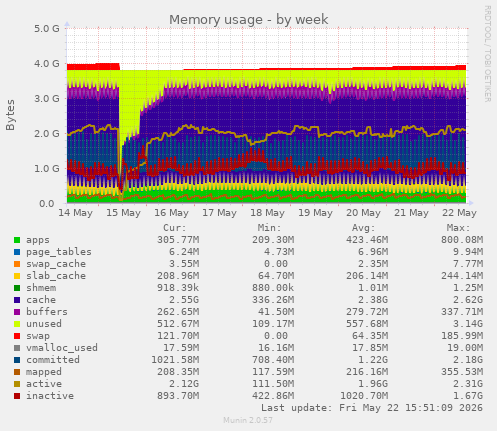
Task: Click the committed current value '1021.58M'
Action: pyautogui.click(x=175, y=360)
